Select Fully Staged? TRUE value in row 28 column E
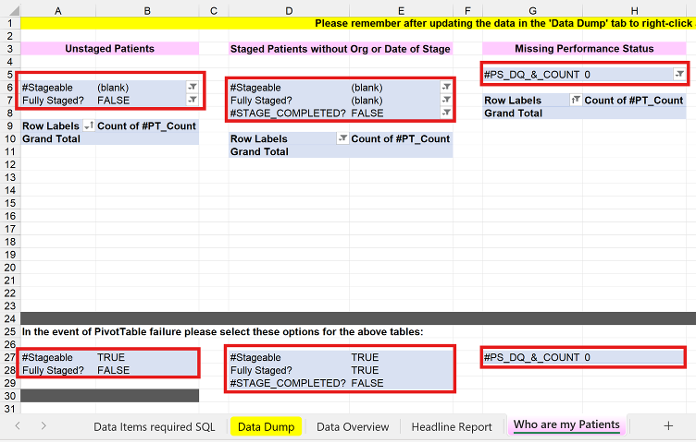 click(x=401, y=370)
